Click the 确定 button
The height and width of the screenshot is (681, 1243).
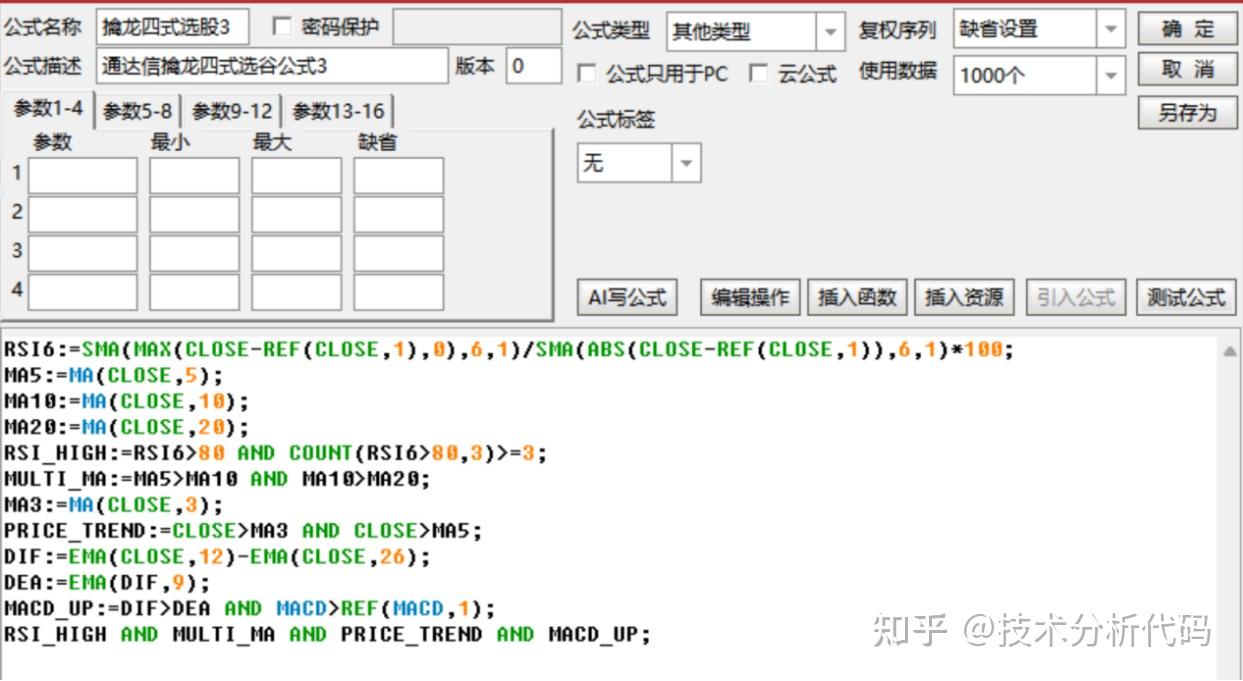[1187, 29]
